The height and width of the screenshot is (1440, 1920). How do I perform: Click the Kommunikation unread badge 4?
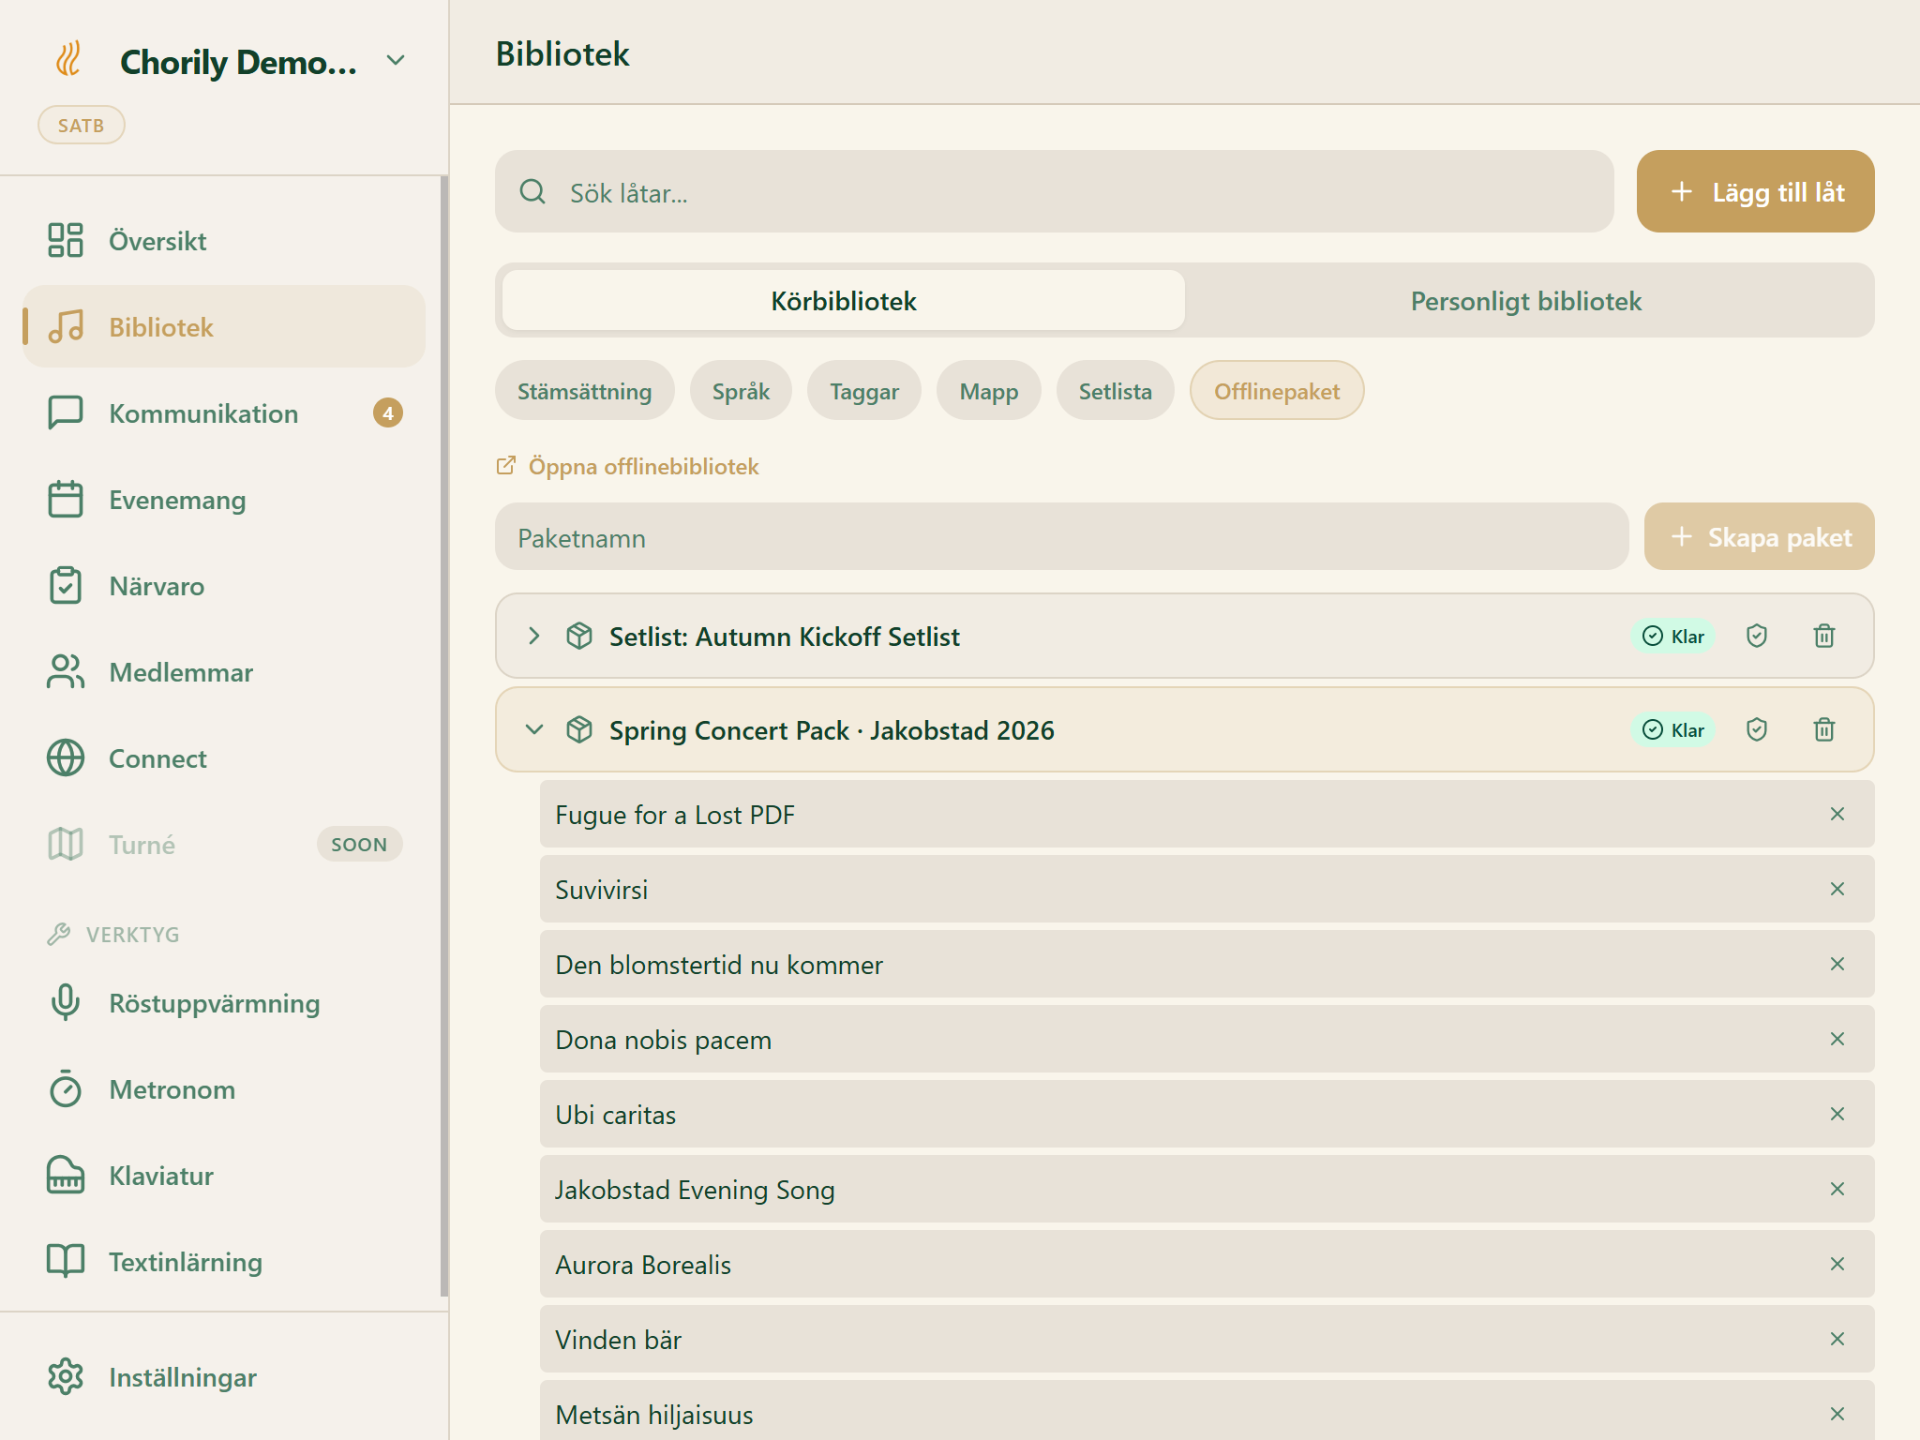pyautogui.click(x=388, y=413)
